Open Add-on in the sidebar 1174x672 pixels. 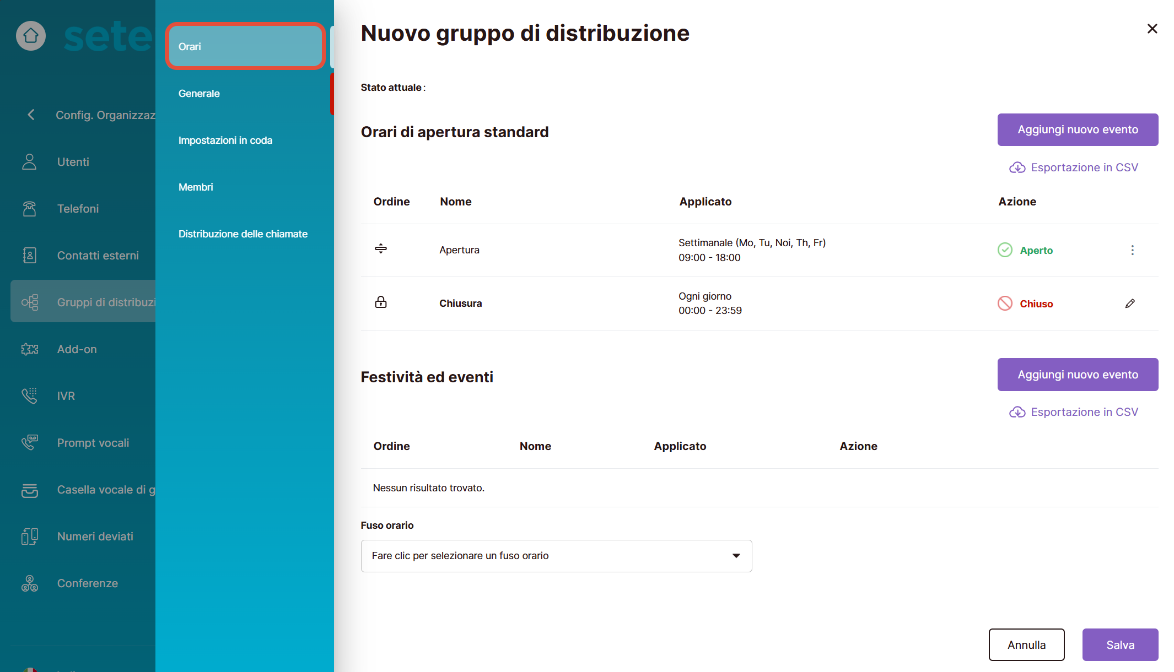point(76,349)
